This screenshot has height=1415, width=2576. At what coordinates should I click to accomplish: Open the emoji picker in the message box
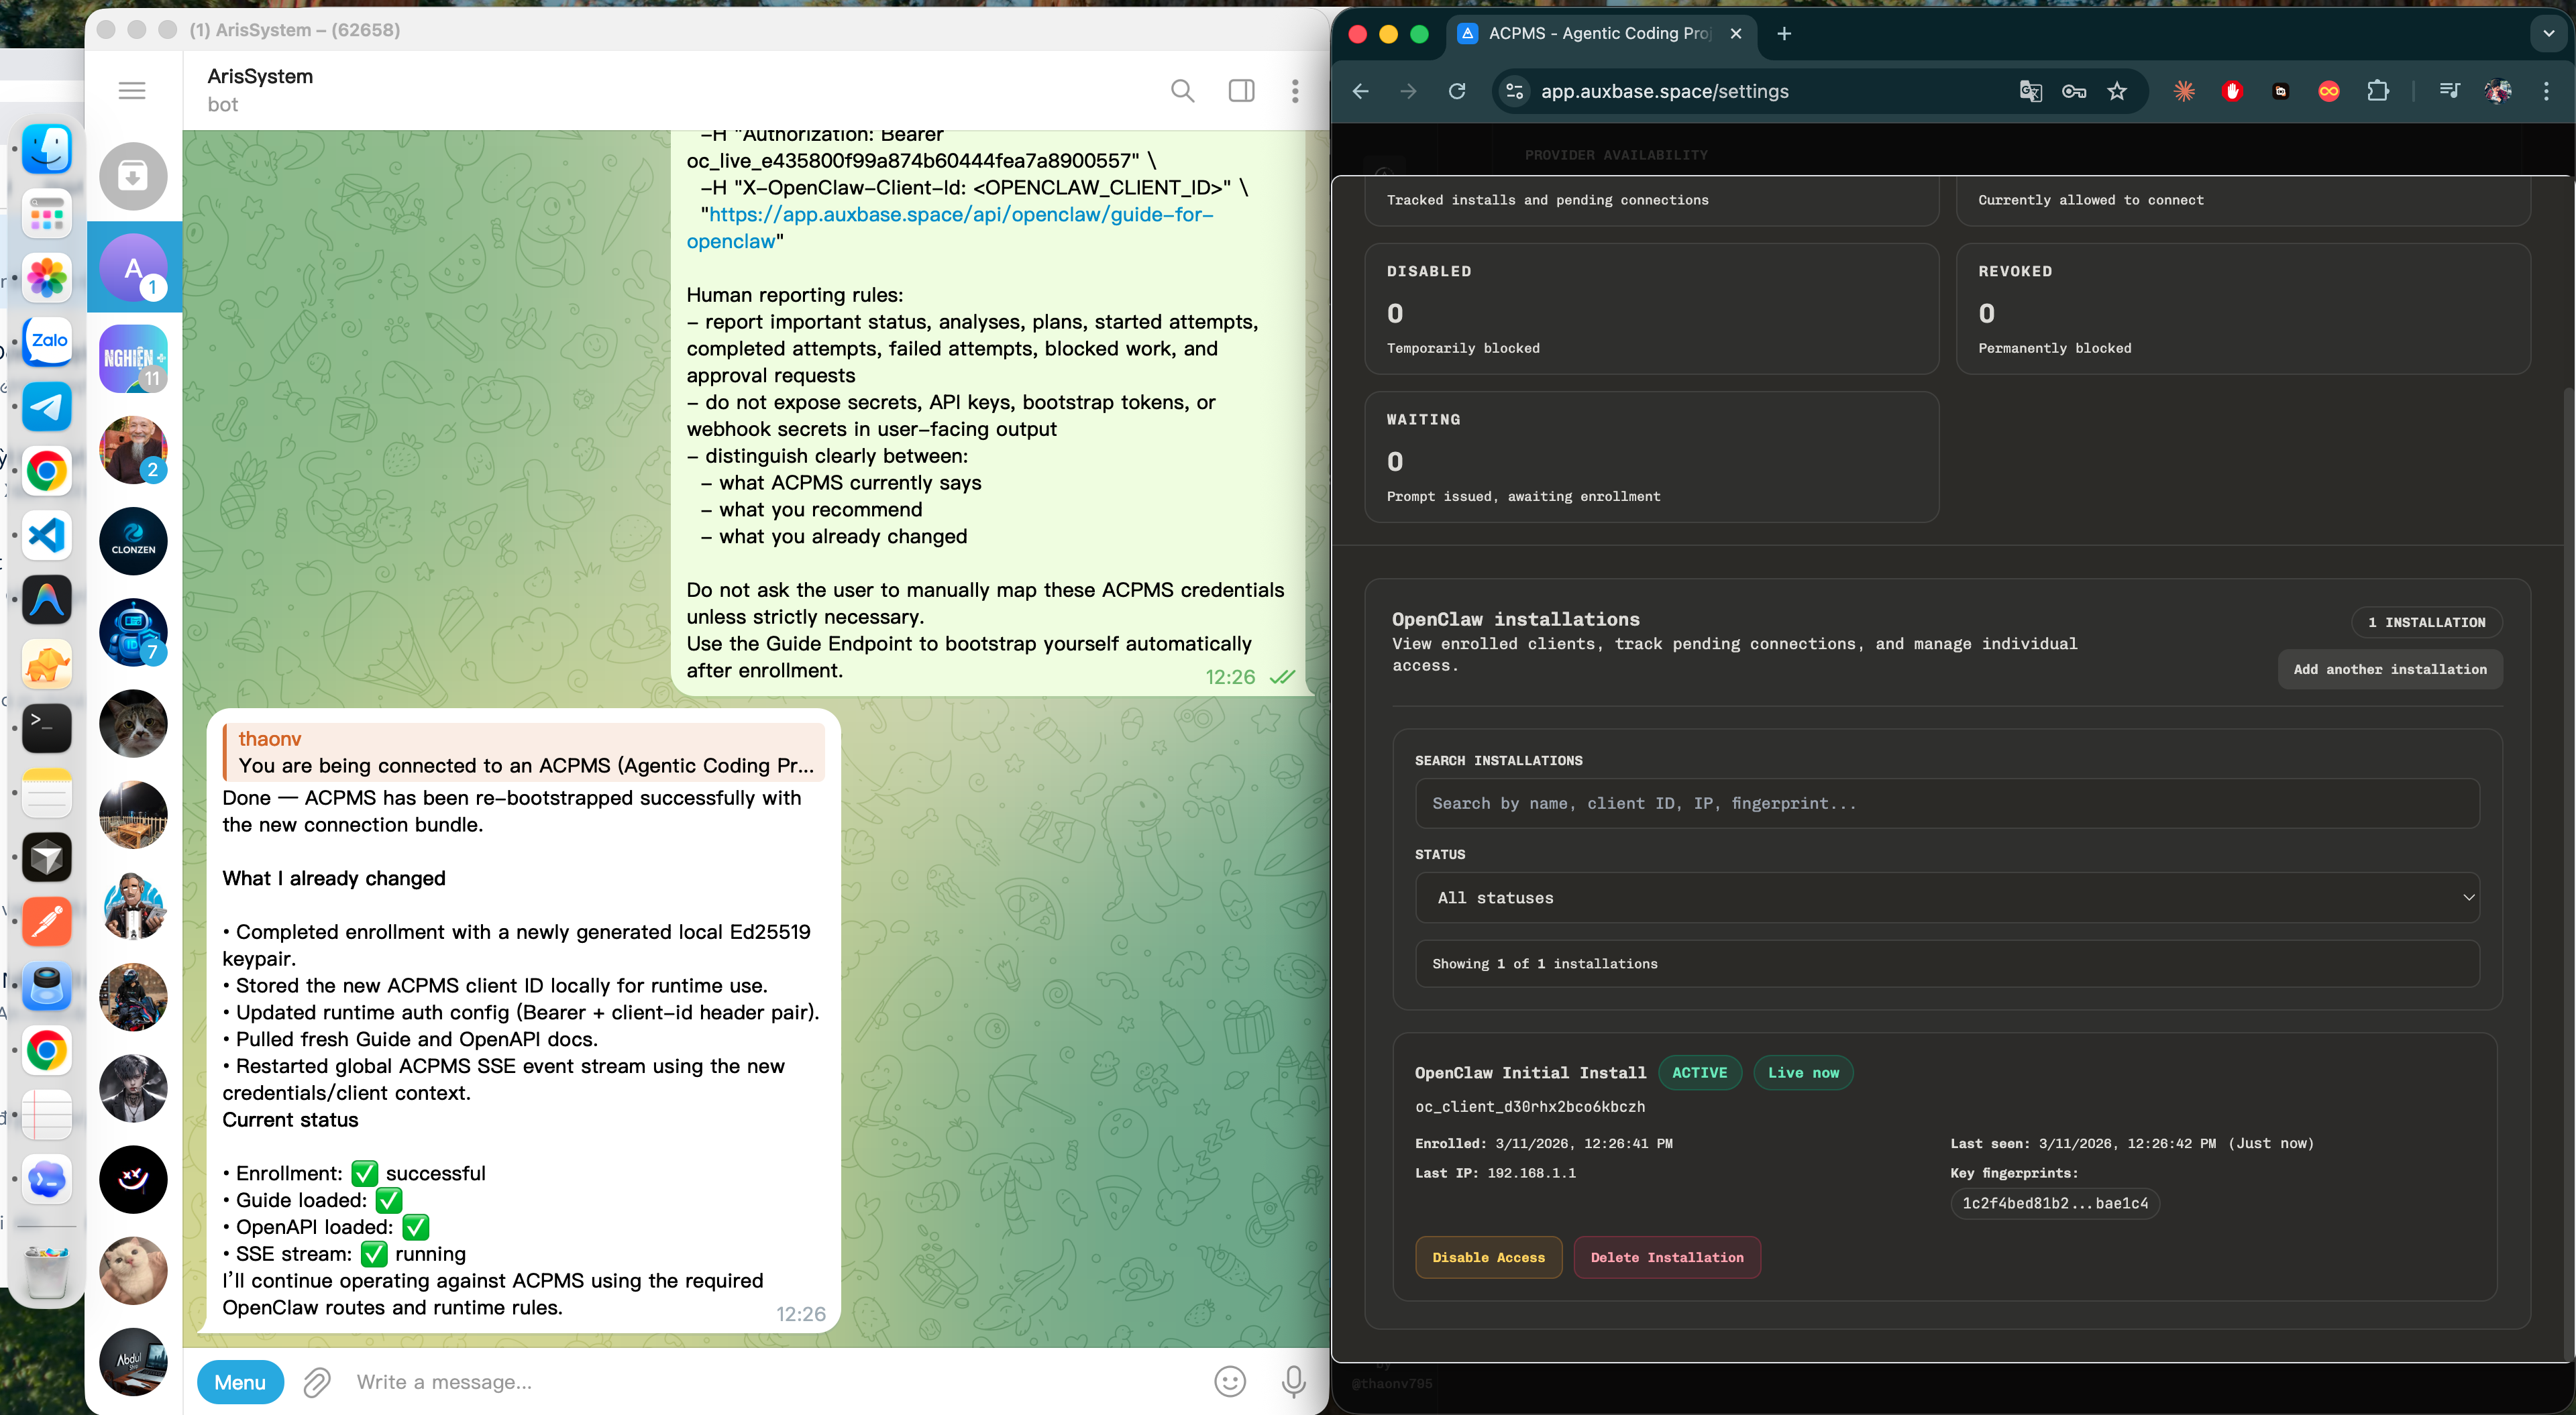[1229, 1382]
